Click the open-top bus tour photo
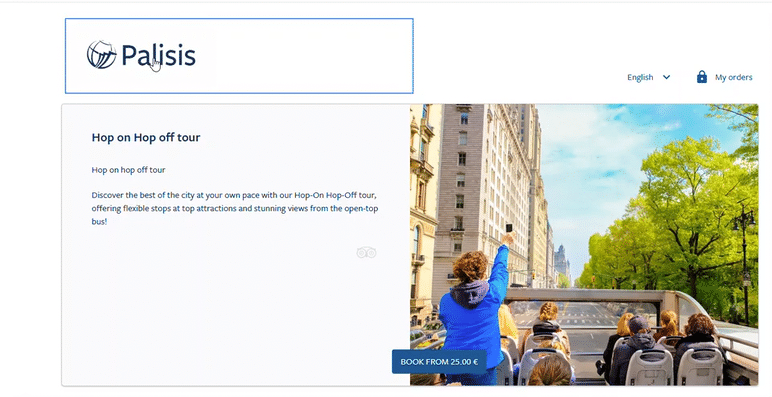772x397 pixels. 584,245
